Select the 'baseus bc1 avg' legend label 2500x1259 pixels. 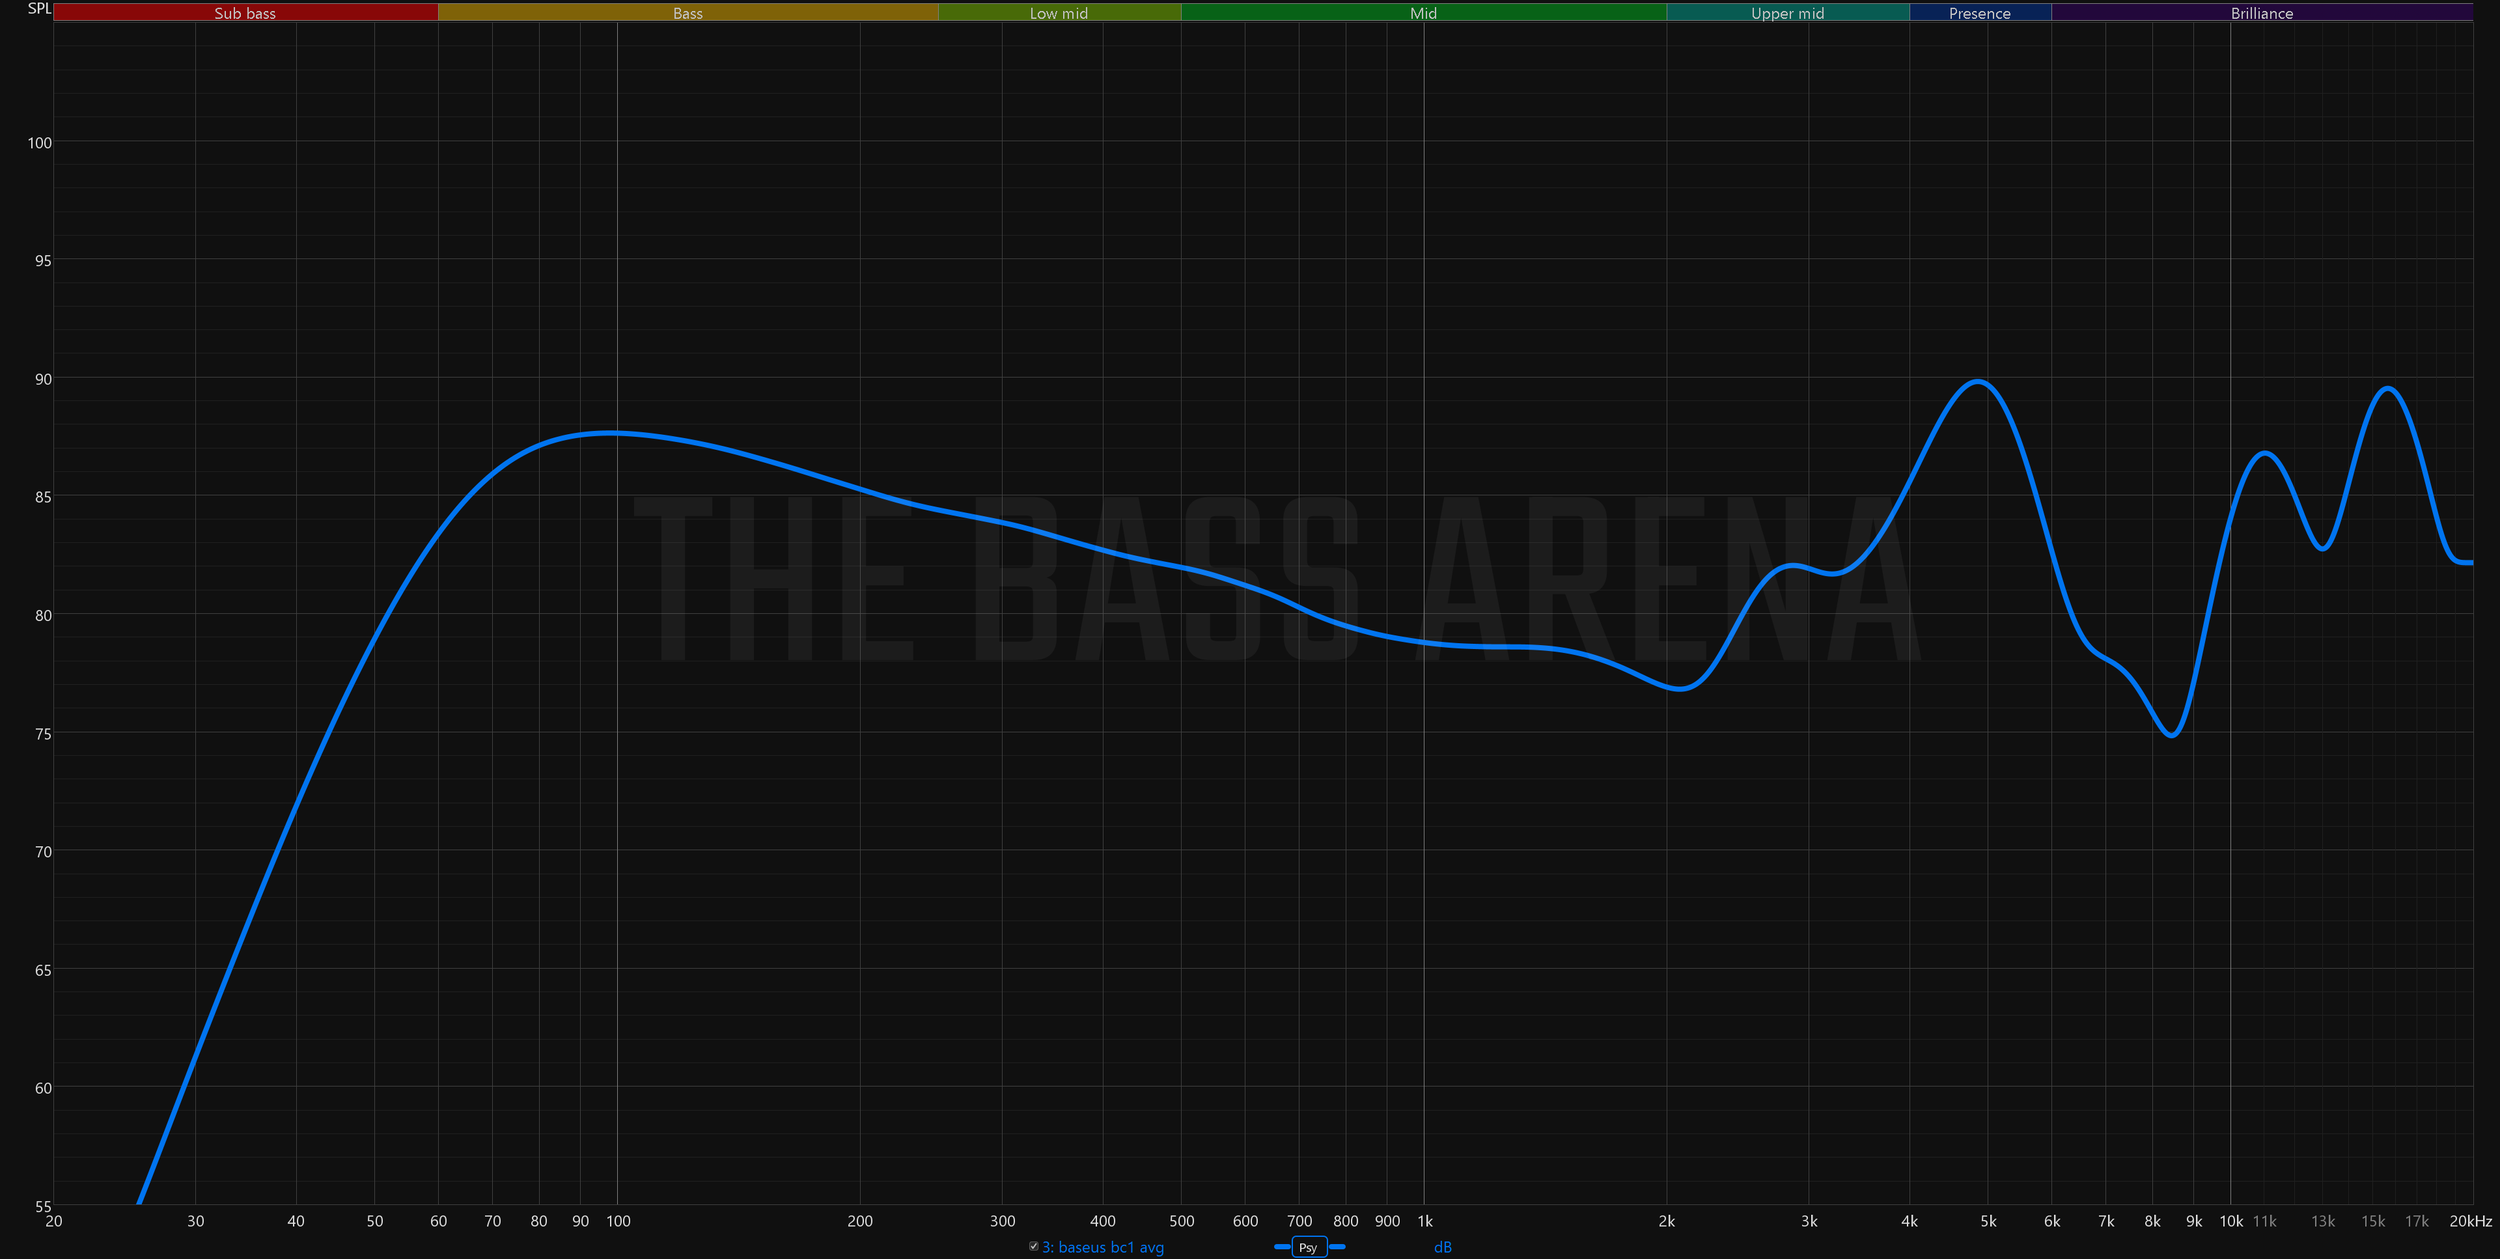[x=1103, y=1247]
